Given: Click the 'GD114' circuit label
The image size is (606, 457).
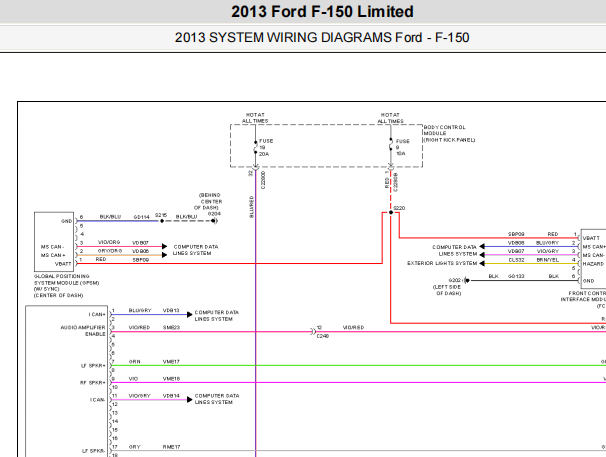Looking at the screenshot, I should tap(141, 217).
